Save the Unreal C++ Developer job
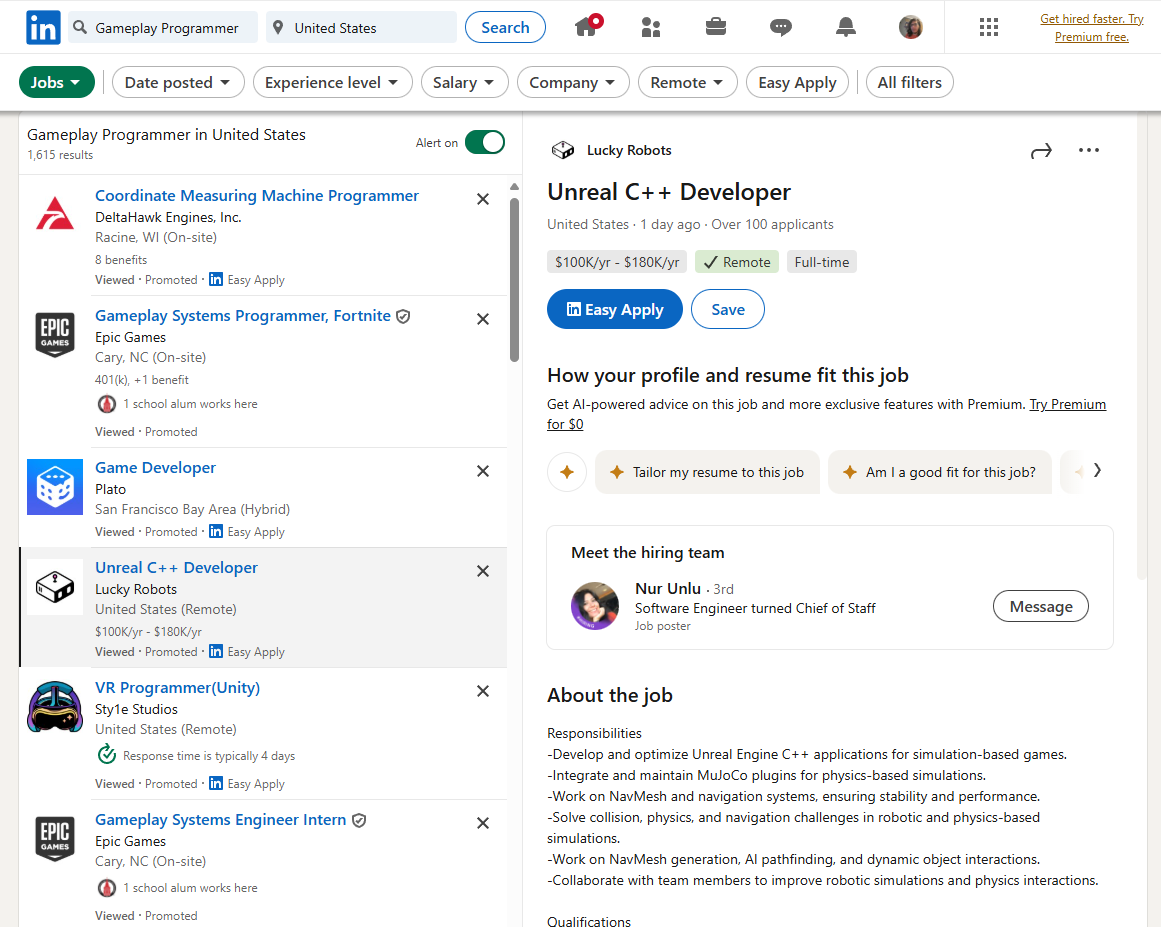This screenshot has height=927, width=1161. tap(728, 309)
